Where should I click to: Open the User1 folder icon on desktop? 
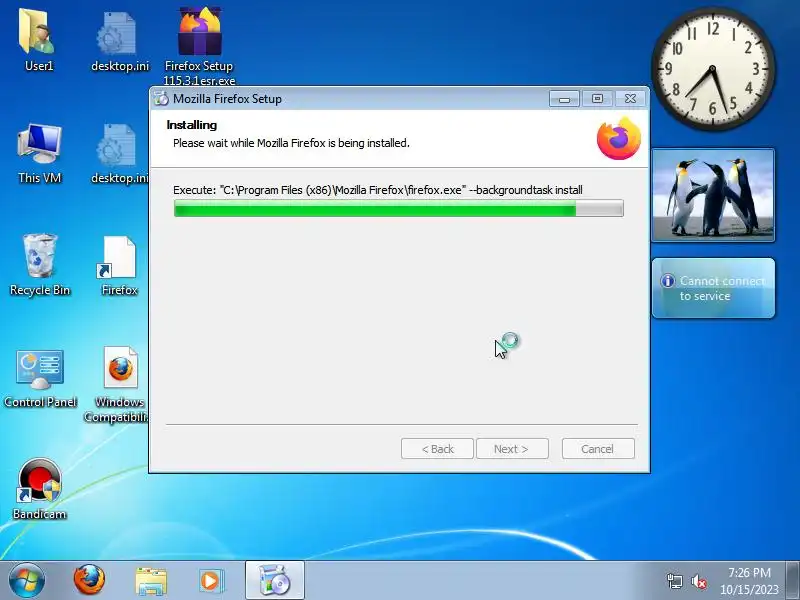[39, 40]
